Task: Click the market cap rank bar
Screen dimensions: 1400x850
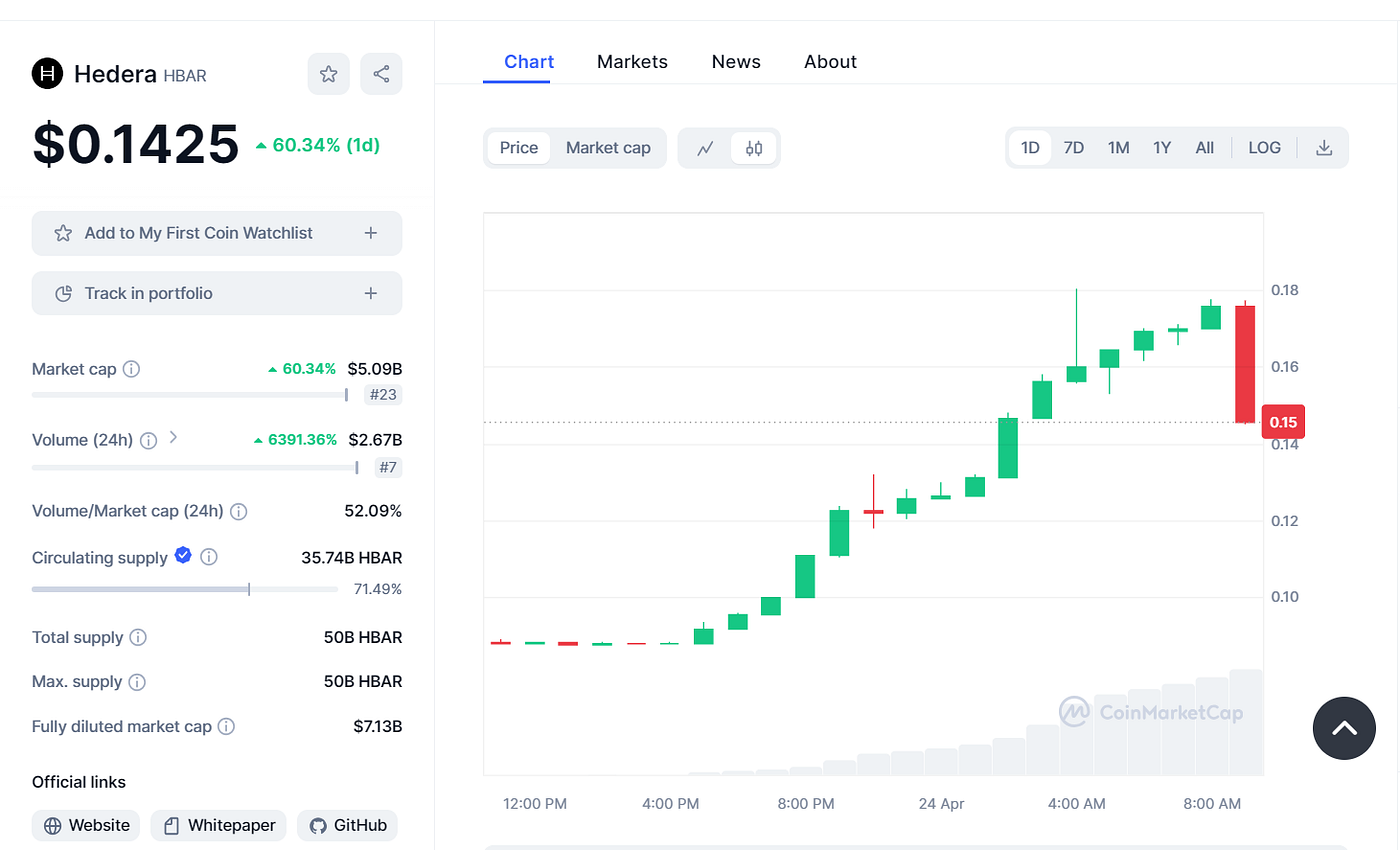Action: pos(190,395)
